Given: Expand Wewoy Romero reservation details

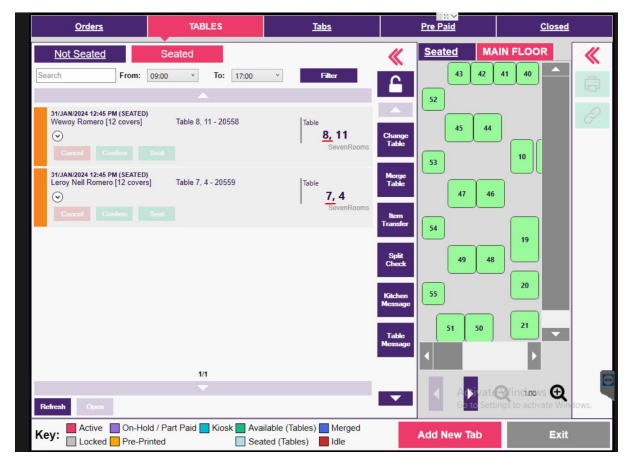Looking at the screenshot, I should click(58, 135).
